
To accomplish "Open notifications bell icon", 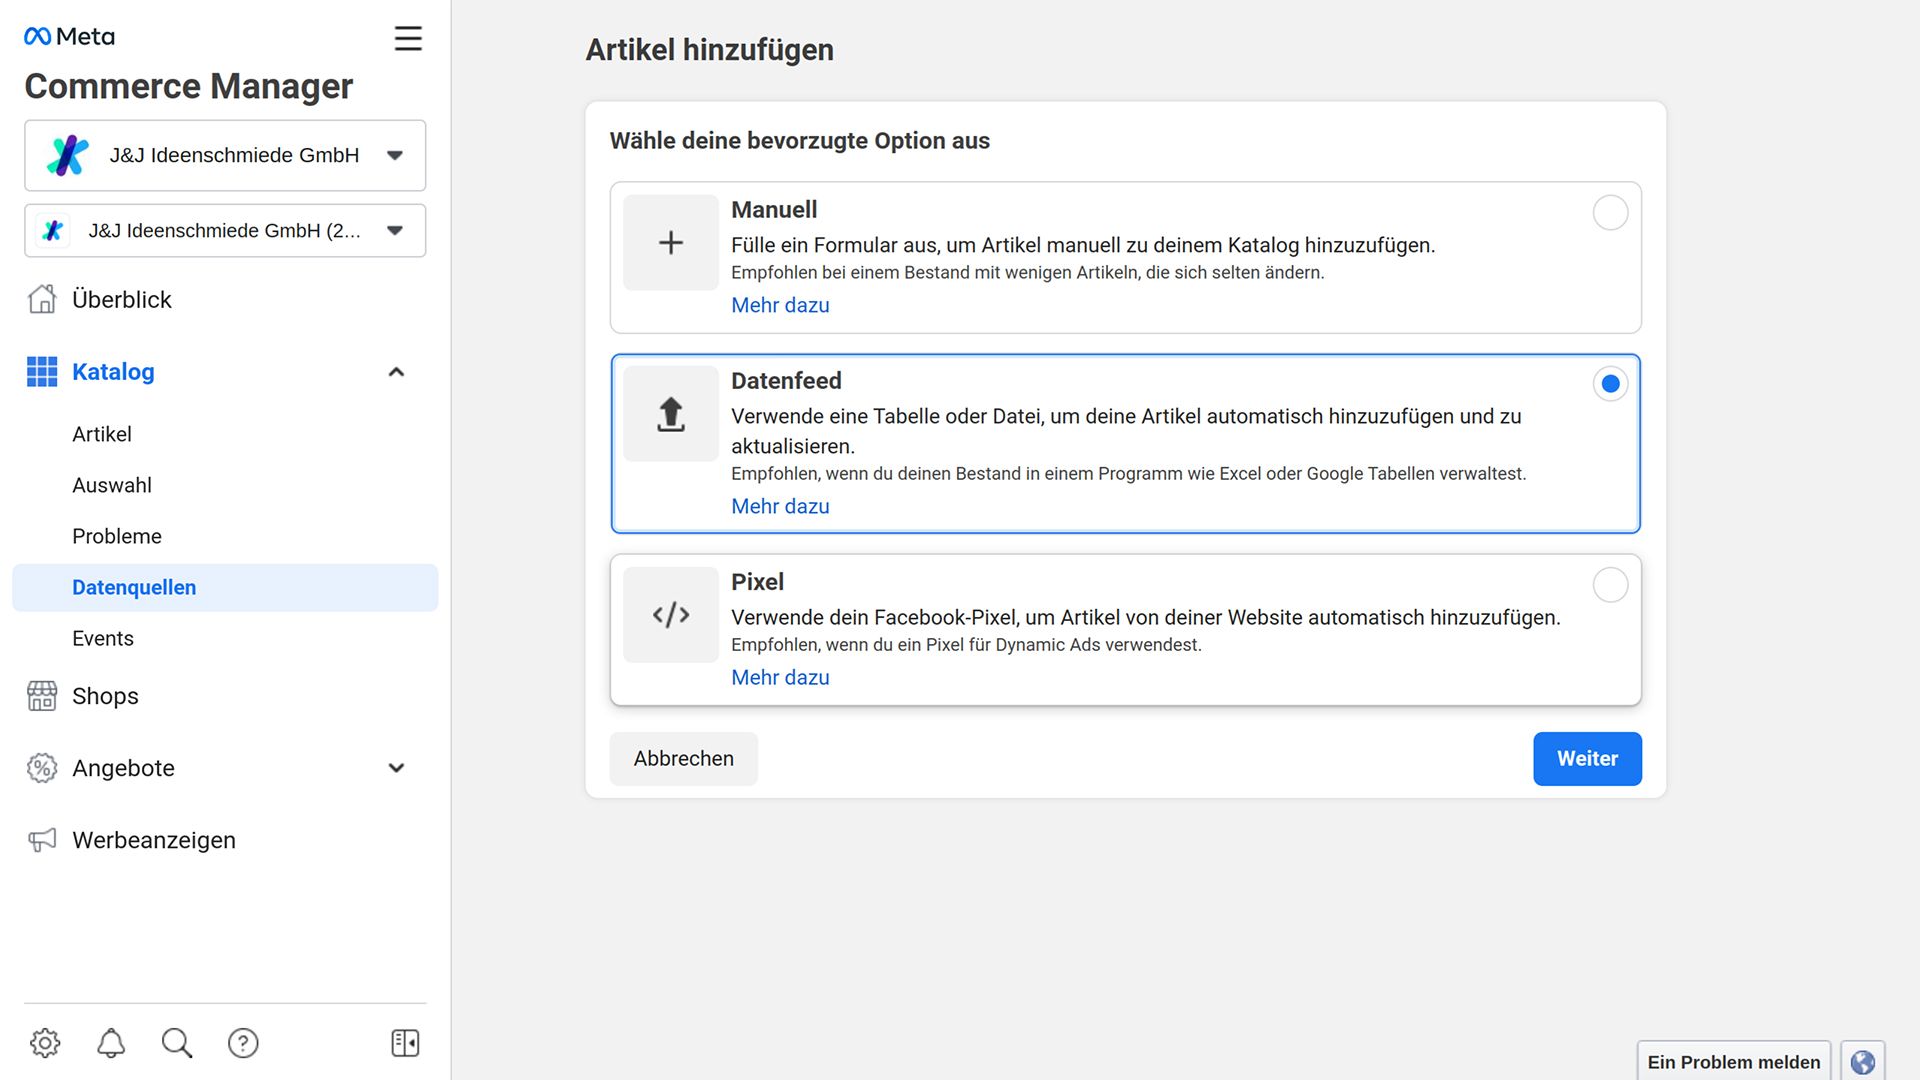I will coord(111,1043).
